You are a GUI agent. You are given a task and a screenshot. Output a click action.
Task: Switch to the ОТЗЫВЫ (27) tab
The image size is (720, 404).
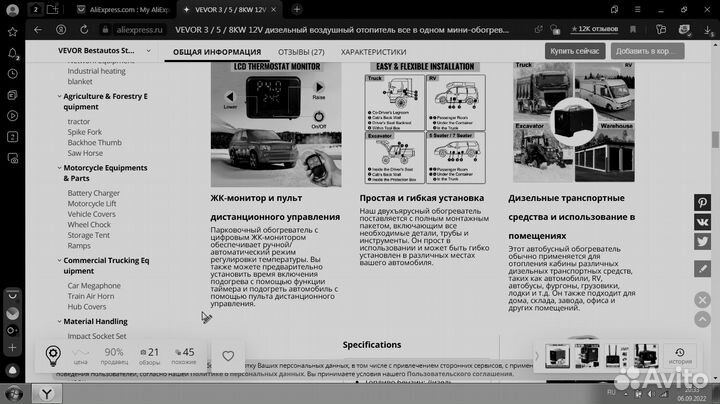pyautogui.click(x=300, y=51)
